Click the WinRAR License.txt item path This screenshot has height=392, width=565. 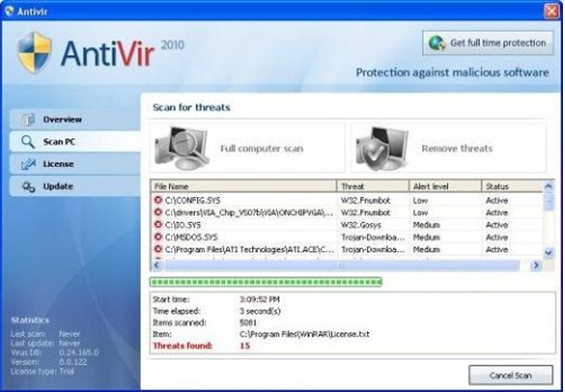304,334
